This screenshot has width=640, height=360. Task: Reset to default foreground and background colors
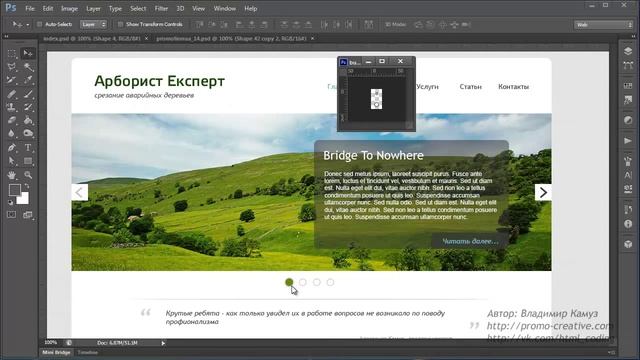click(11, 202)
